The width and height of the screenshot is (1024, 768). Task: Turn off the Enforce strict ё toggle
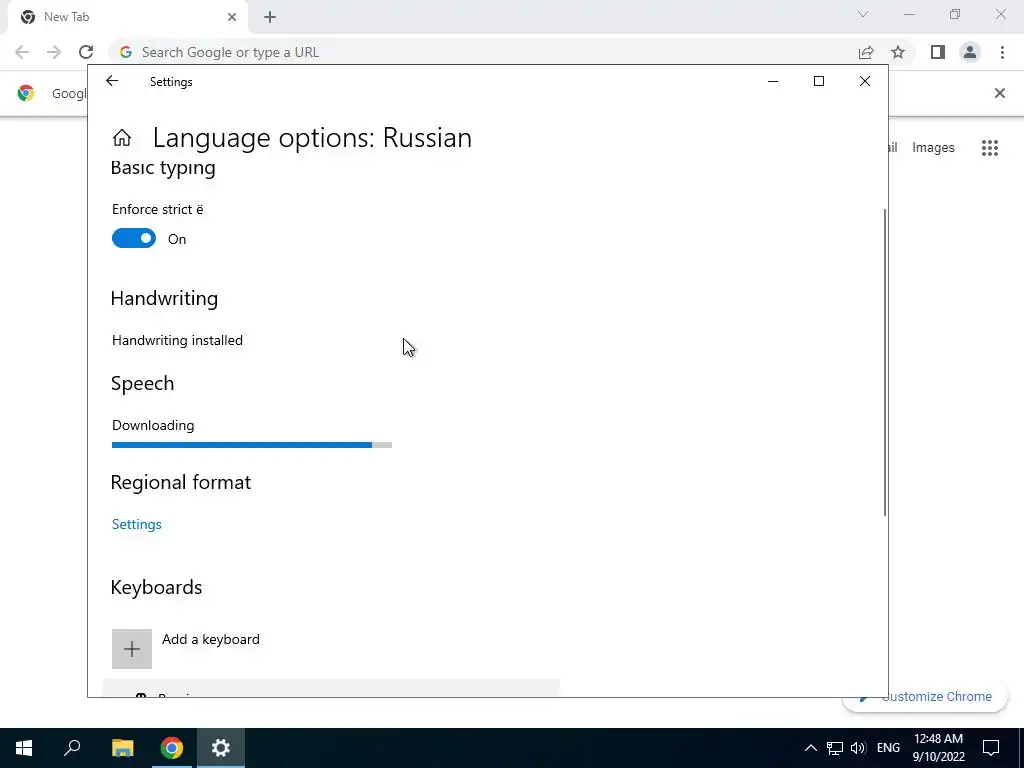tap(134, 238)
